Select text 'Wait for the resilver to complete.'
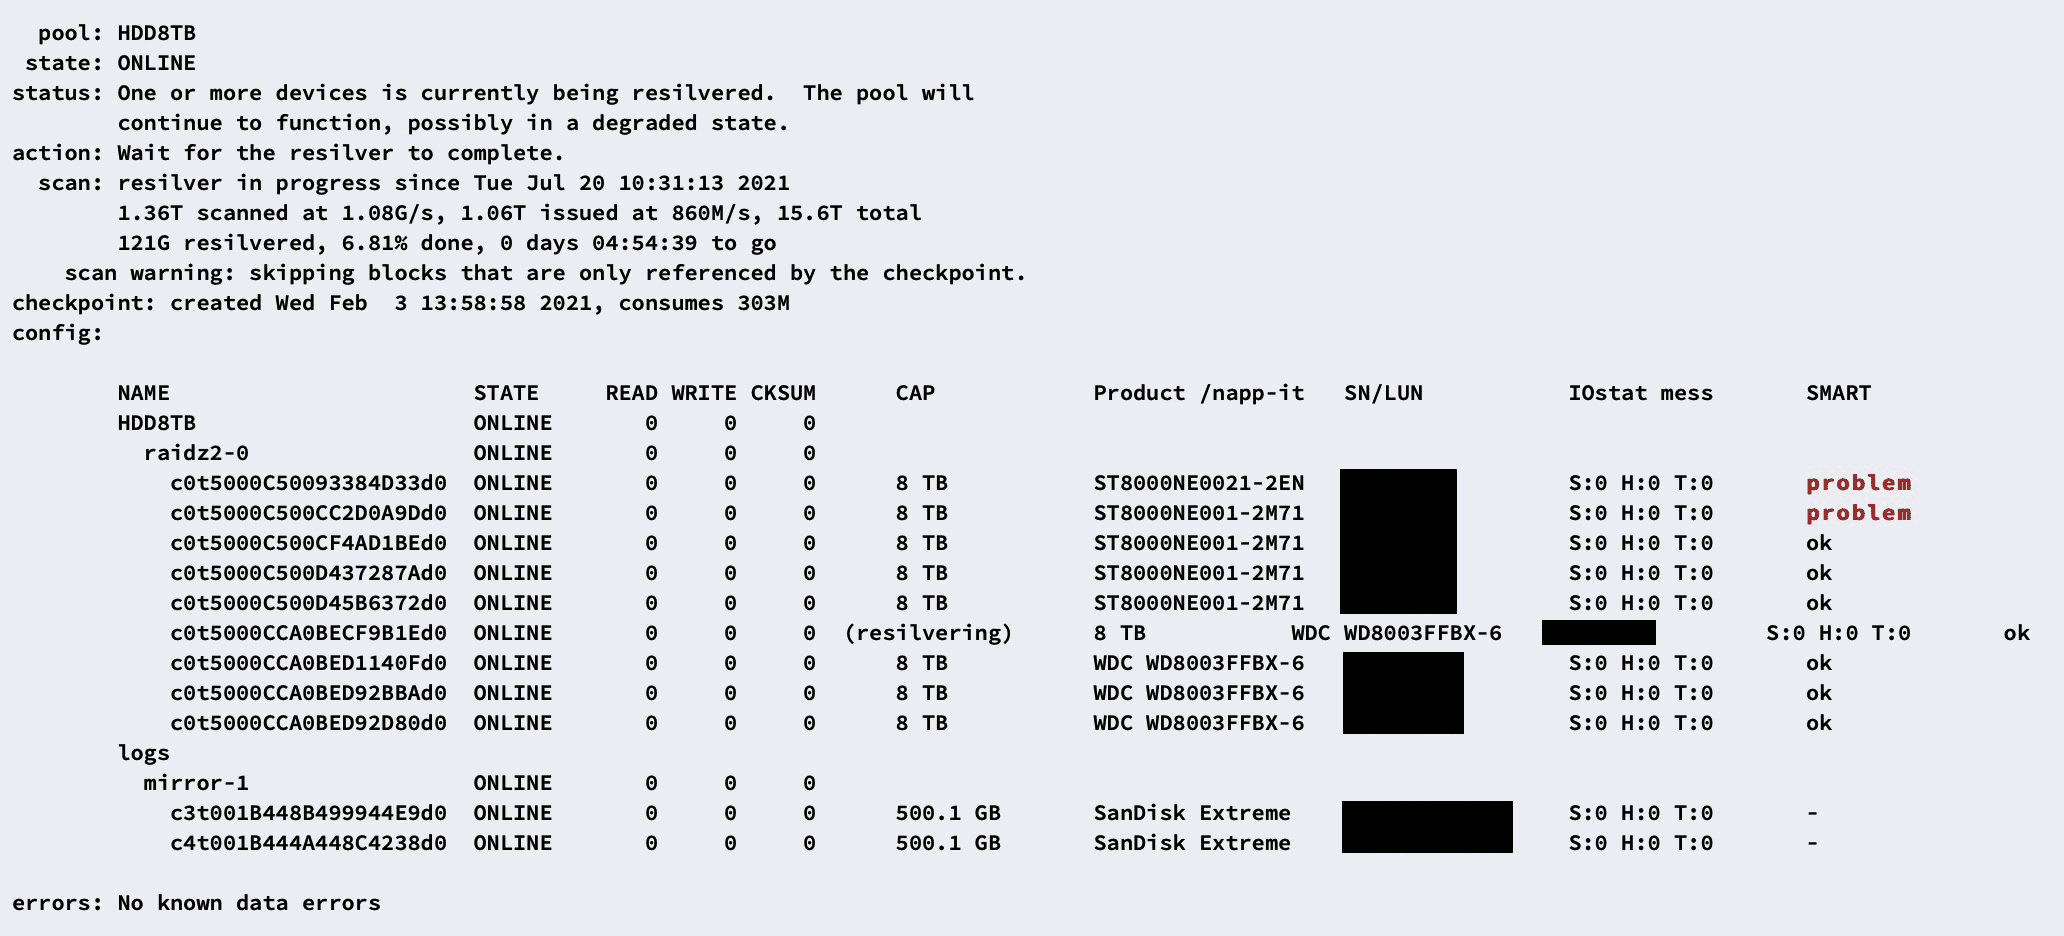The width and height of the screenshot is (2064, 936). [341, 153]
